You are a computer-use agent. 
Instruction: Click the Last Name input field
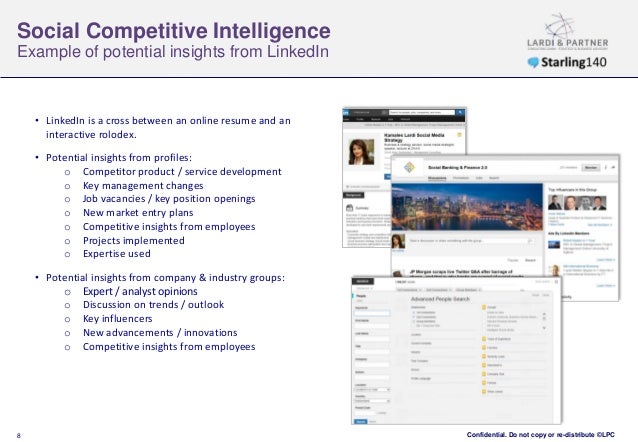[372, 339]
